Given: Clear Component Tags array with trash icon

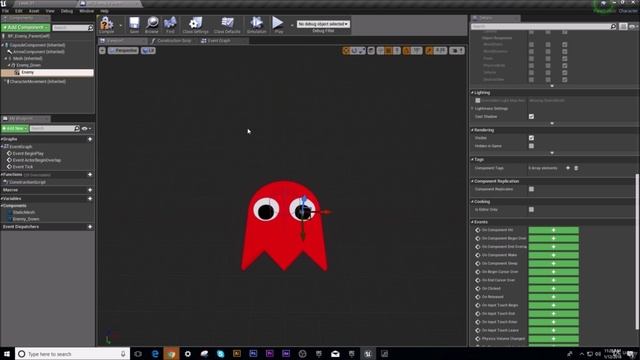Looking at the screenshot, I should pos(576,168).
